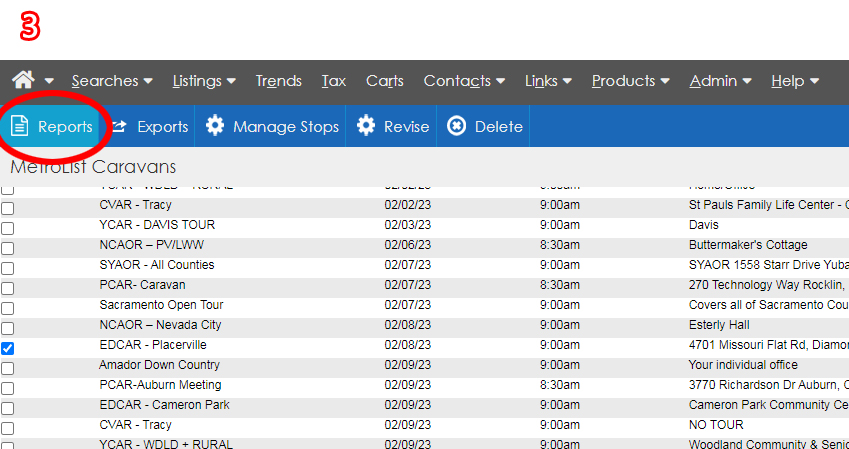The height and width of the screenshot is (449, 849).
Task: Check the EDCAR - Cameron Park checkbox
Action: coord(7,409)
